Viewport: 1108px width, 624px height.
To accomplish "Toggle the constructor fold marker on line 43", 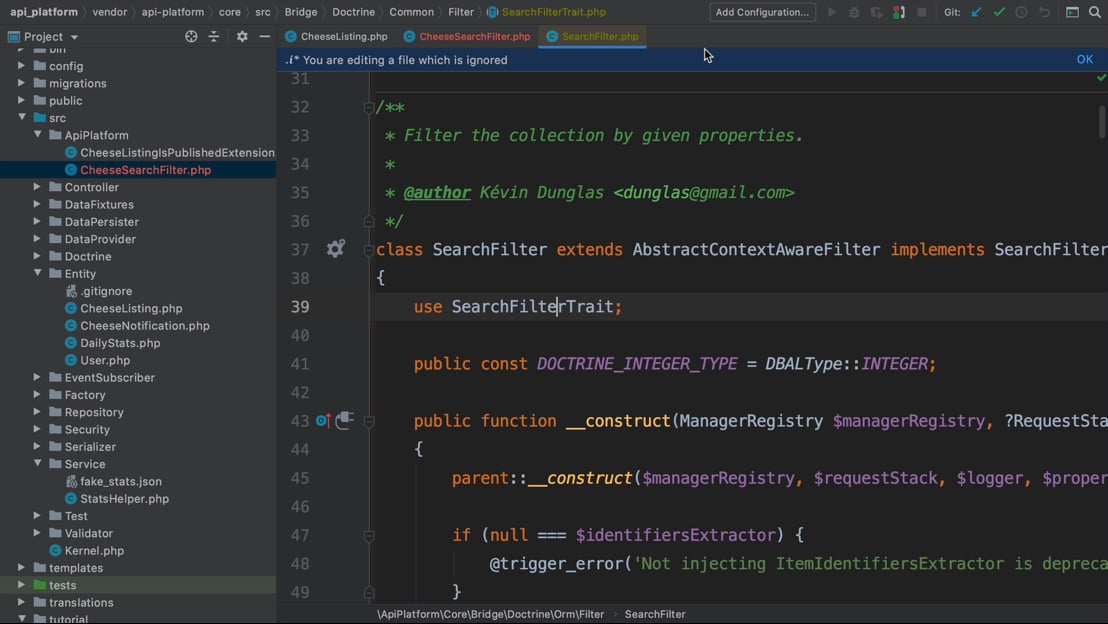I will click(x=369, y=421).
